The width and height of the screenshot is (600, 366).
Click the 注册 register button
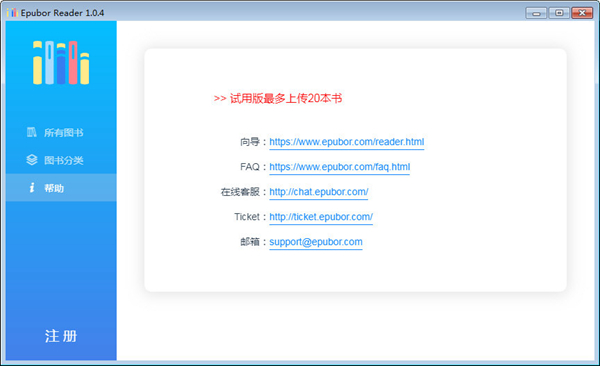[61, 336]
